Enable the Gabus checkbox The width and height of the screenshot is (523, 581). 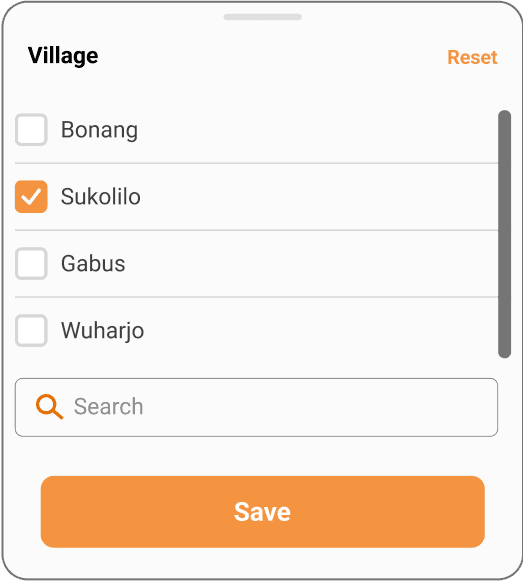(x=31, y=263)
